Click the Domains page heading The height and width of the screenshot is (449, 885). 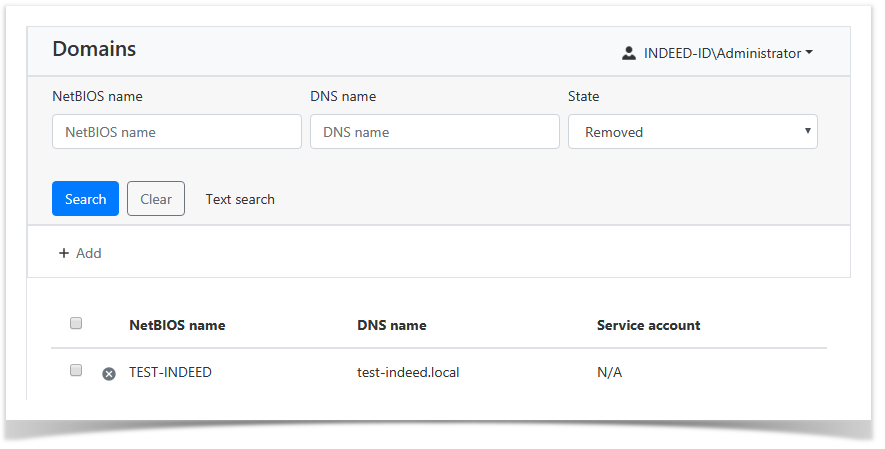coord(94,49)
